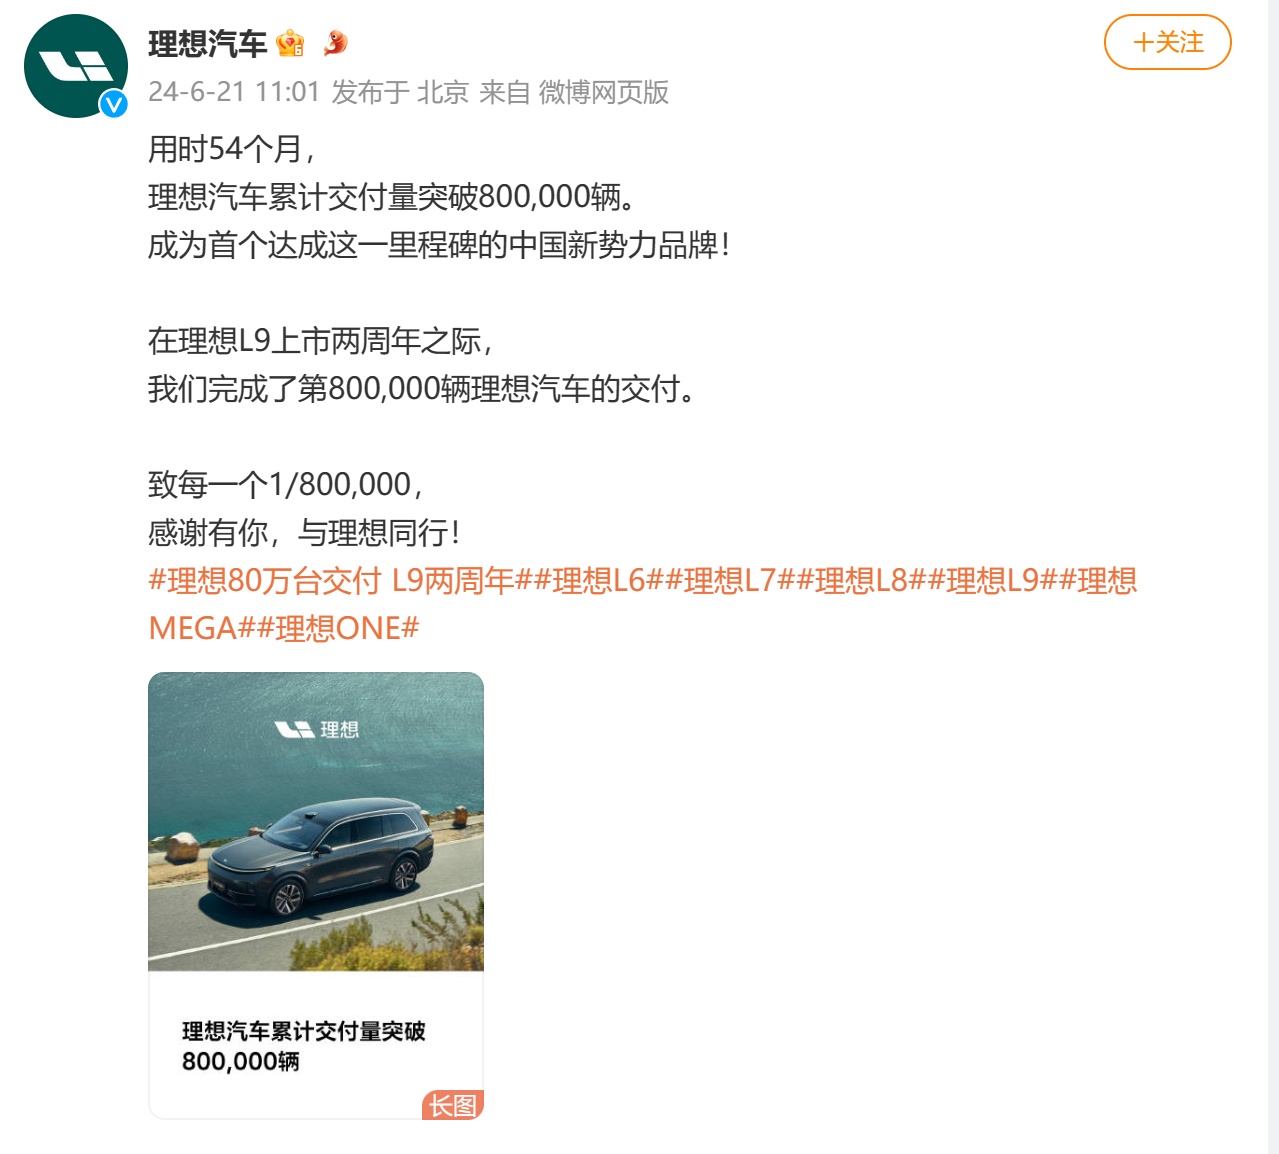
Task: Click the 长图 long-image tag
Action: point(453,1105)
